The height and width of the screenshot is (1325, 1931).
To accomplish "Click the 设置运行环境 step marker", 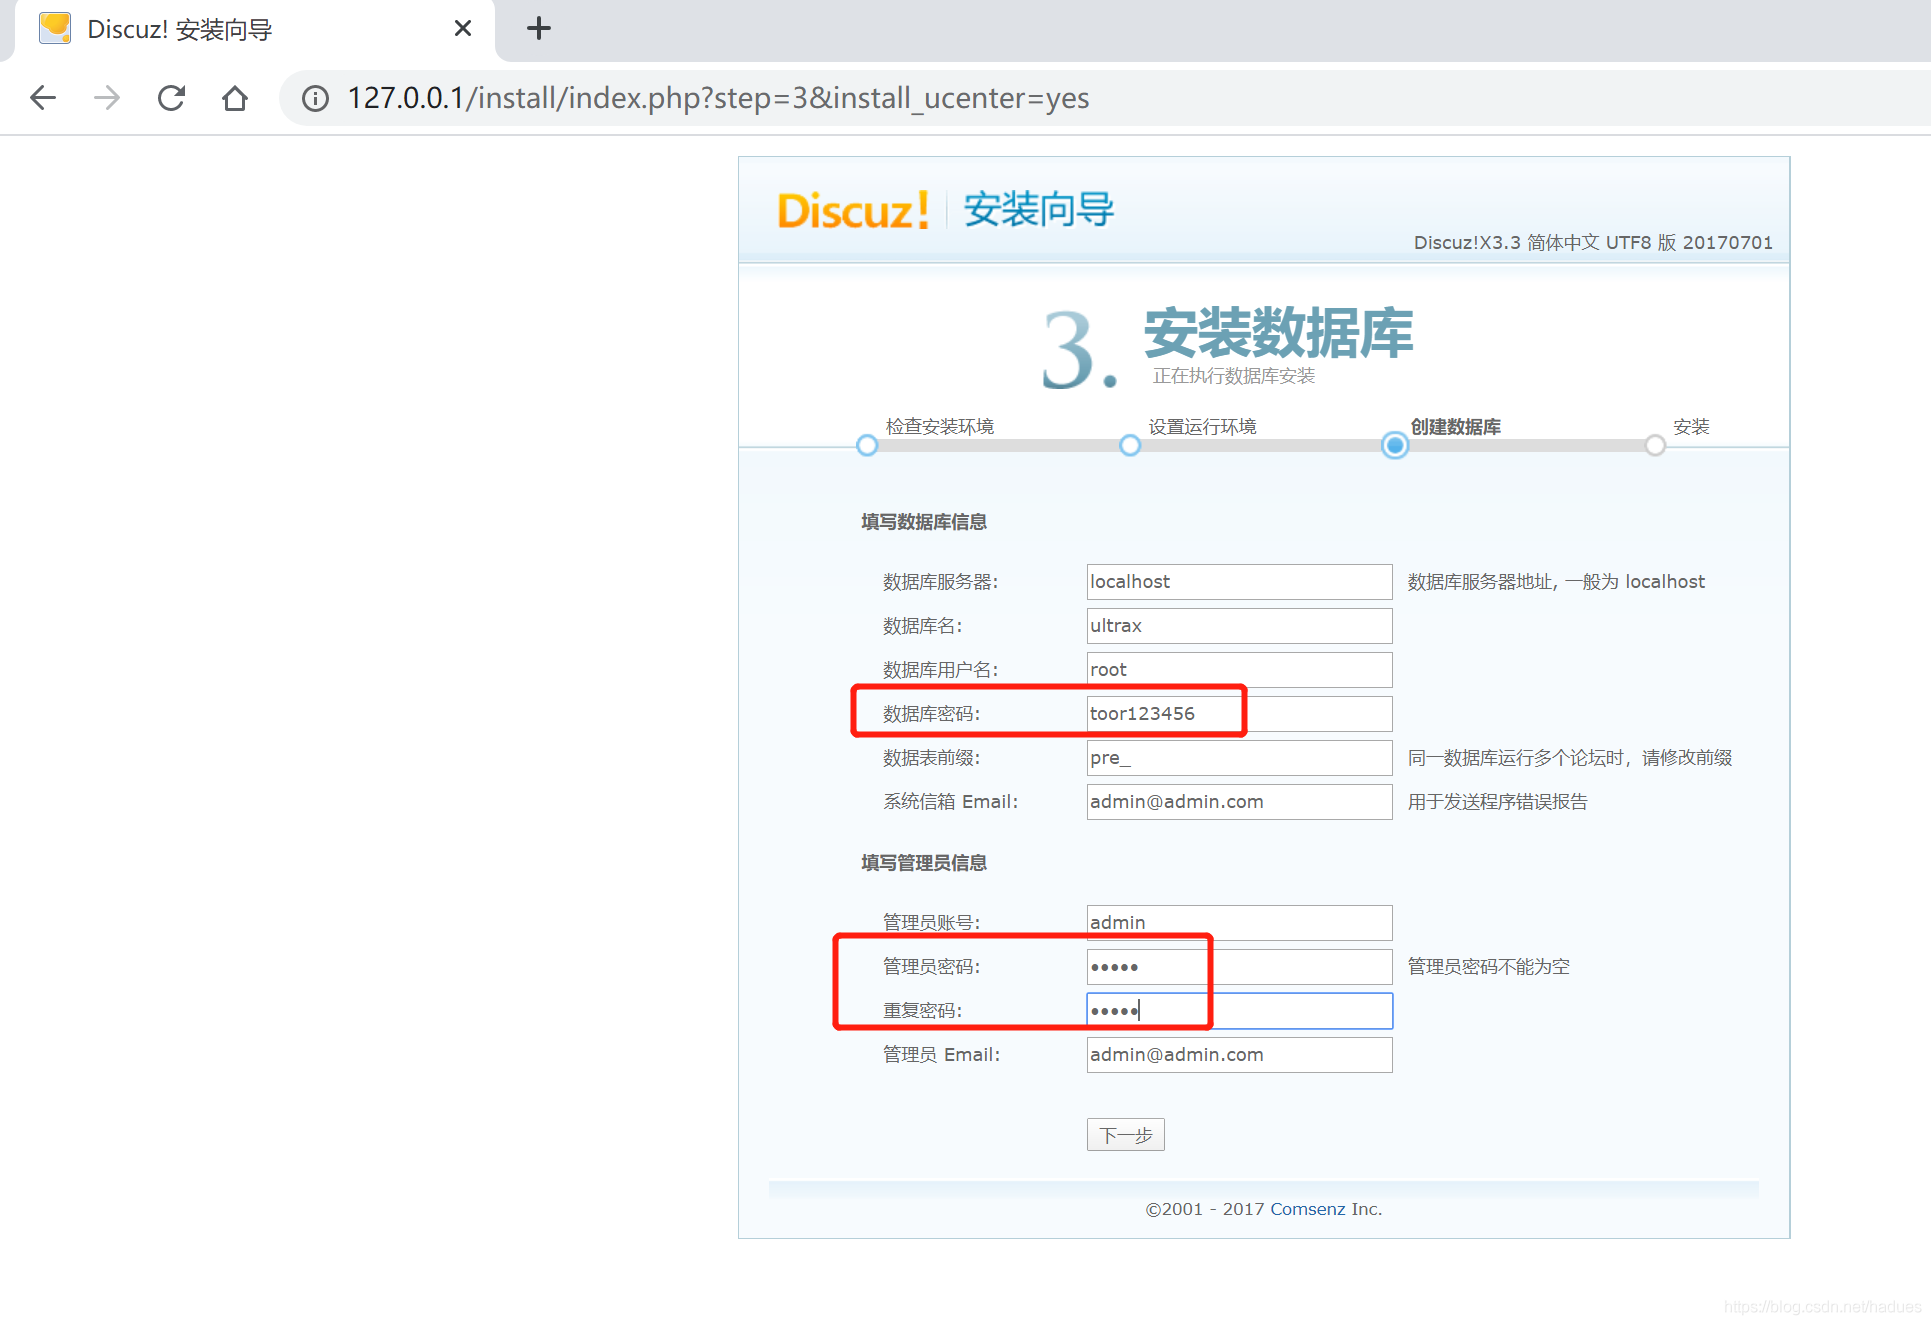I will pos(1130,445).
